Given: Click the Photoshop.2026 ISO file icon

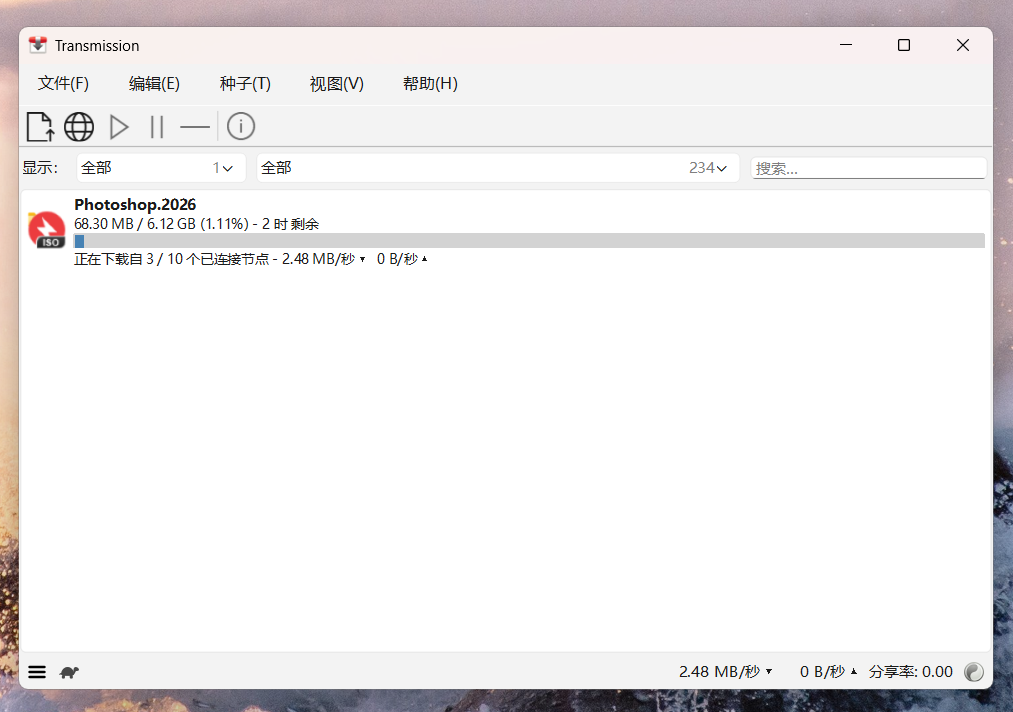Looking at the screenshot, I should coord(47,230).
